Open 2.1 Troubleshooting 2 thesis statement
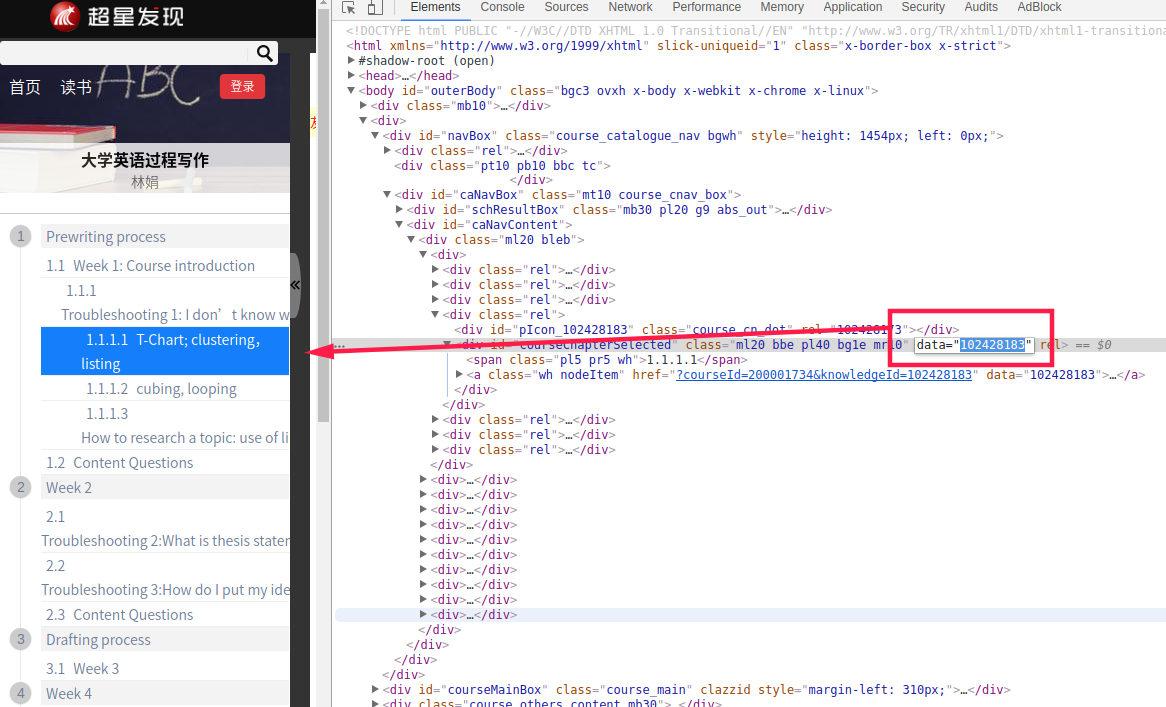The image size is (1166, 707). pos(165,529)
